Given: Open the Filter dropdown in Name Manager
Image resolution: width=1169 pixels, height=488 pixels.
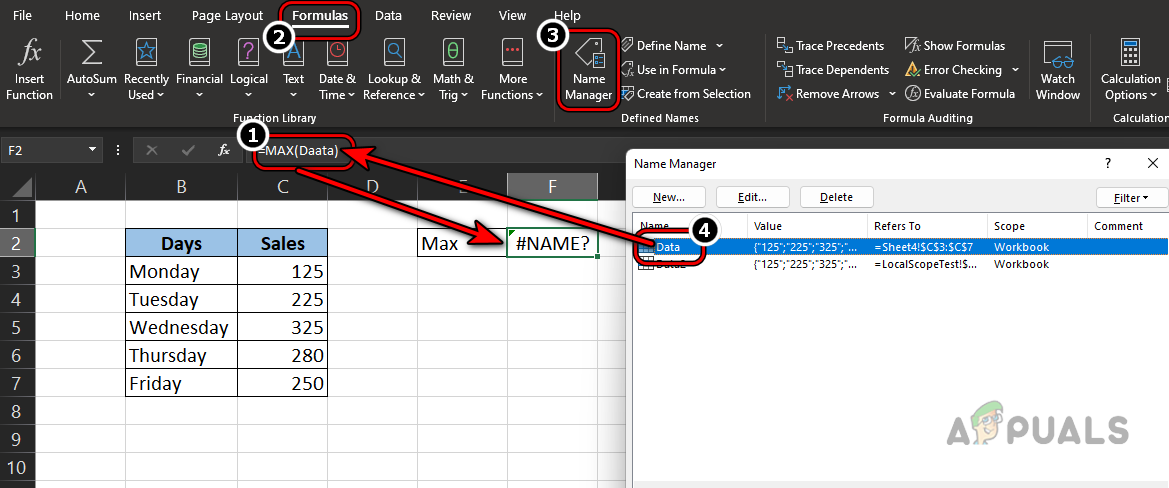Looking at the screenshot, I should point(1130,197).
